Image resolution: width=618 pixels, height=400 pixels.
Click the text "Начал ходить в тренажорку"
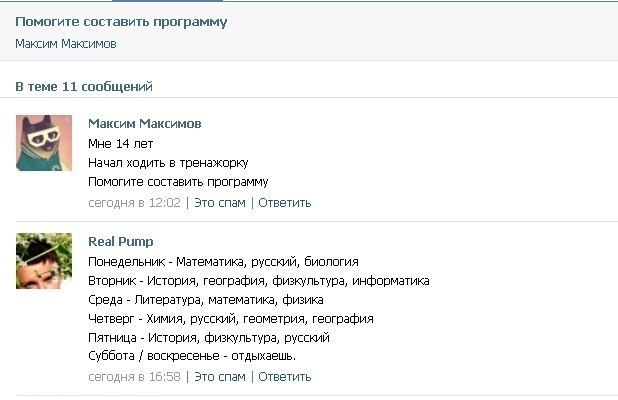point(167,162)
